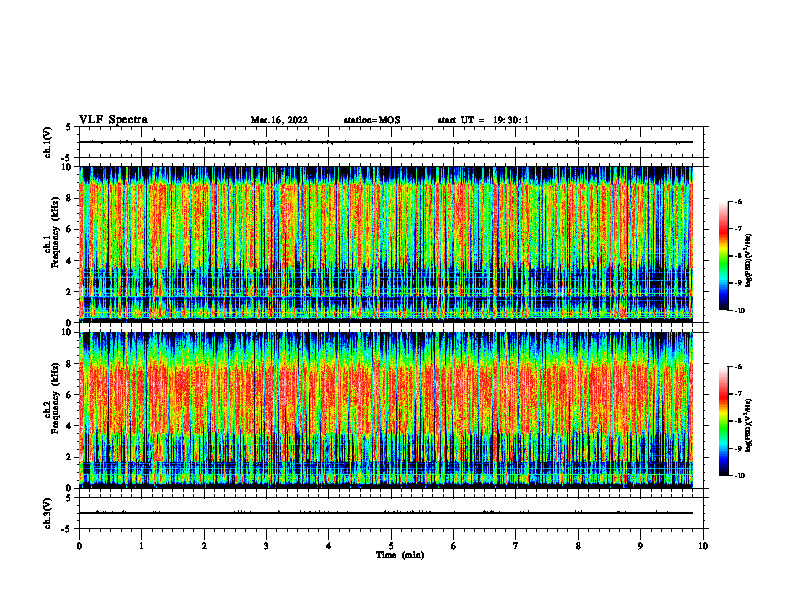Click the "start UT = 19:30: 1" text
The width and height of the screenshot is (792, 612).
click(x=483, y=120)
